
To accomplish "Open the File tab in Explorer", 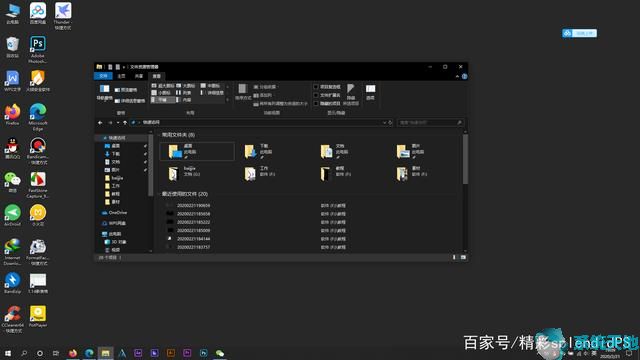I will pyautogui.click(x=103, y=76).
